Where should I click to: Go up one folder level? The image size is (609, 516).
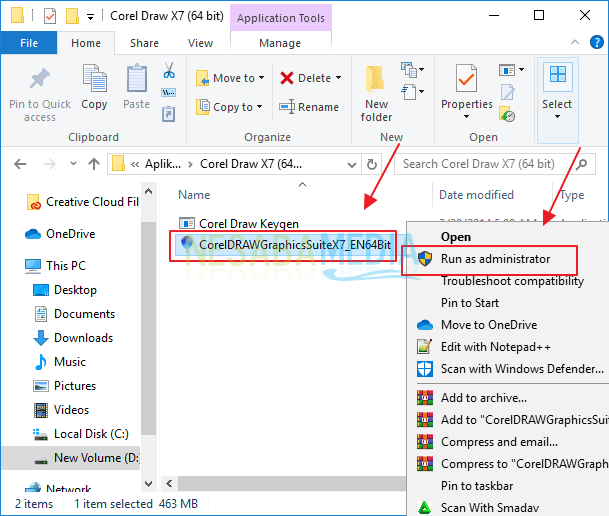94,164
